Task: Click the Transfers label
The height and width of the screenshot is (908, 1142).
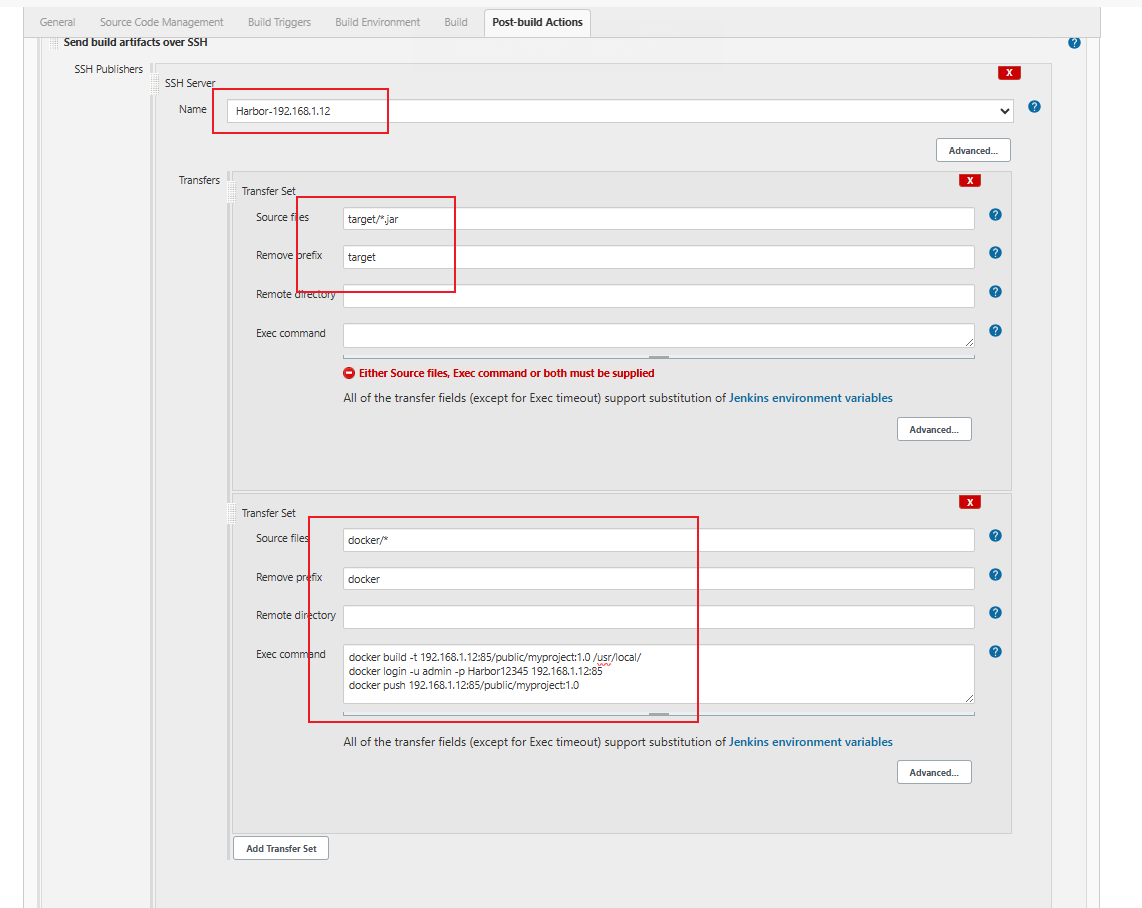Action: 199,180
